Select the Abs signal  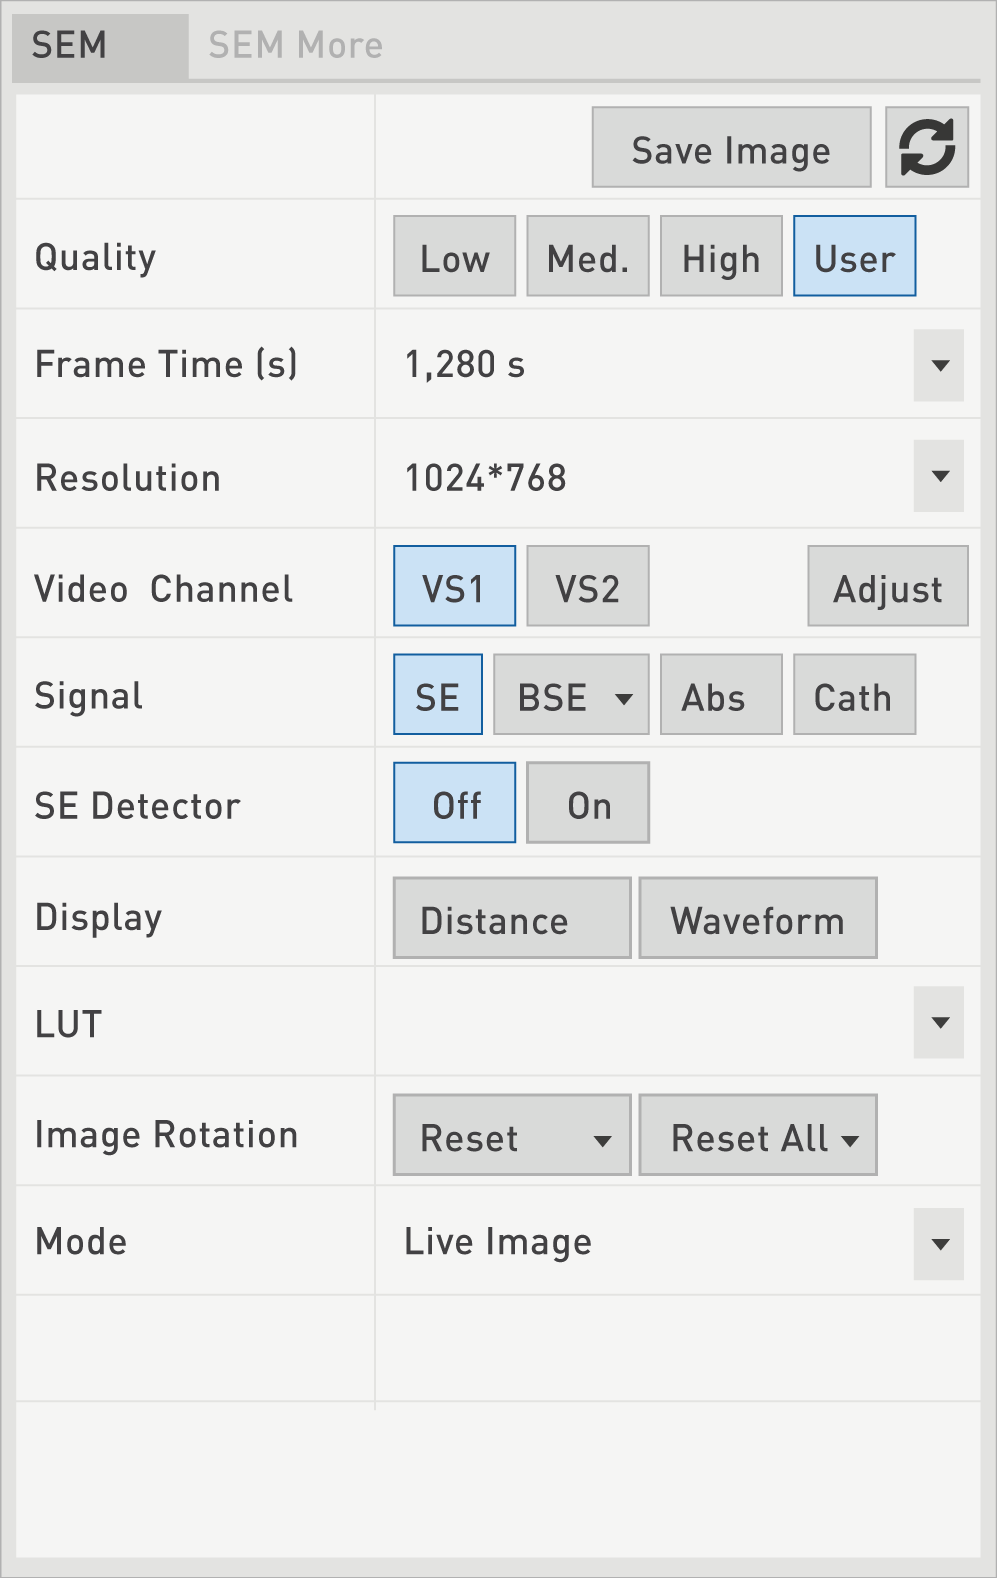pyautogui.click(x=720, y=696)
